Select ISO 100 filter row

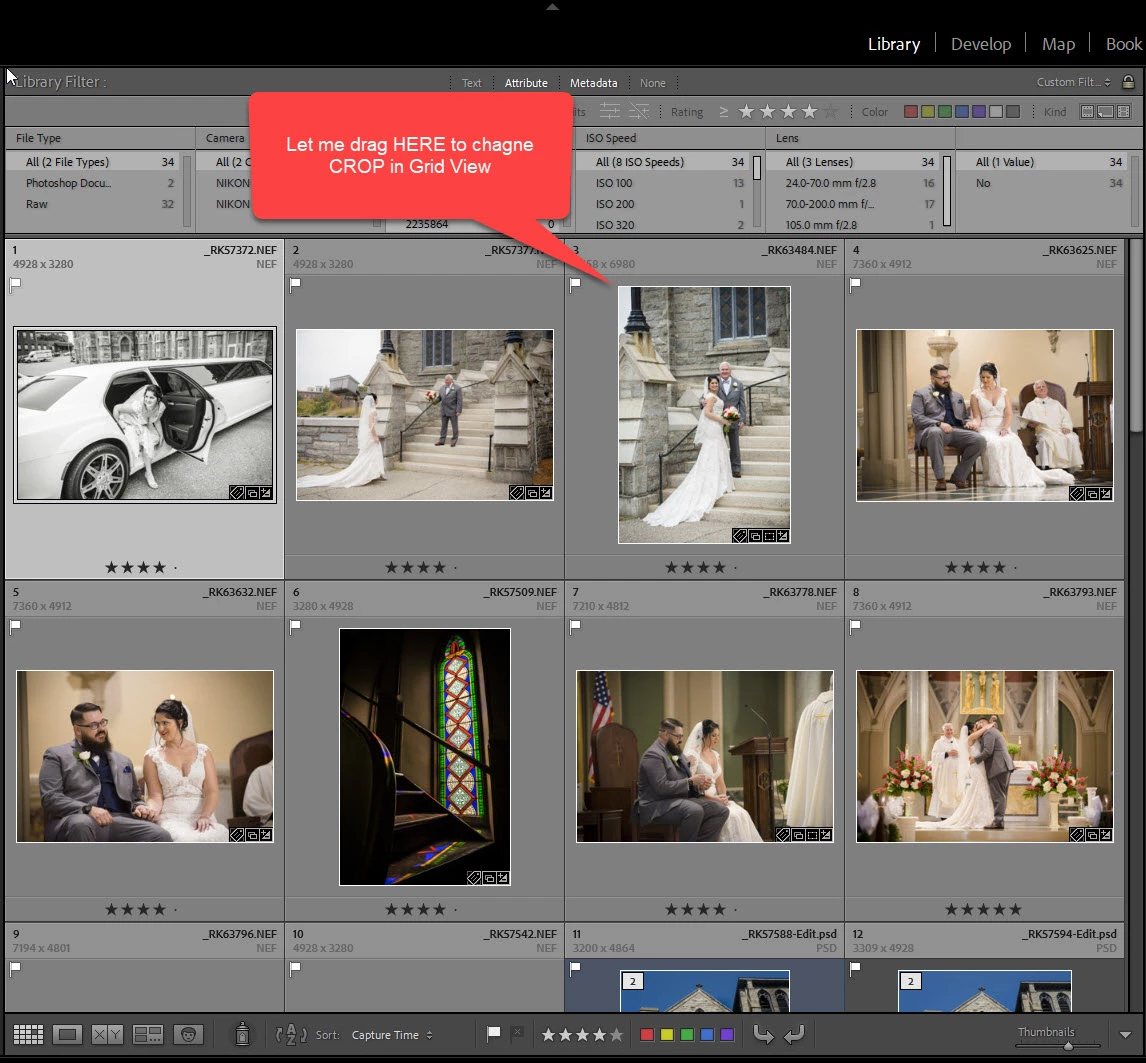point(663,183)
